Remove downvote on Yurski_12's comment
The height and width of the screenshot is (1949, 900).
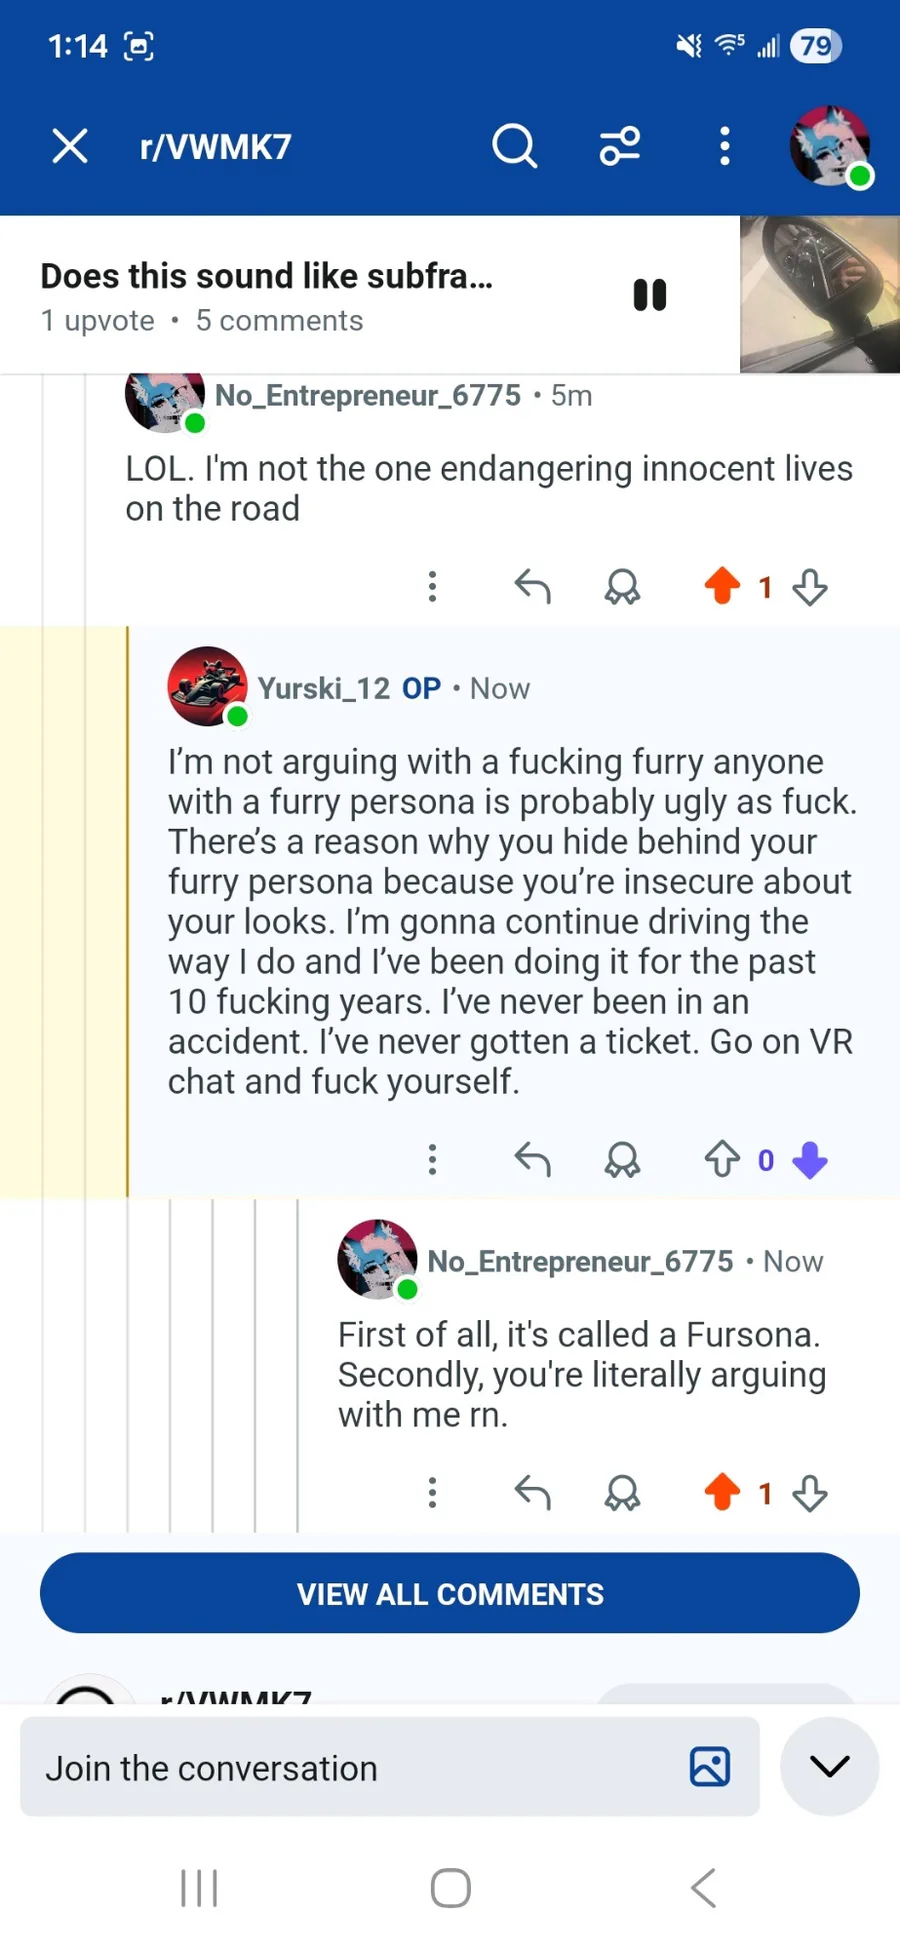(x=810, y=1160)
